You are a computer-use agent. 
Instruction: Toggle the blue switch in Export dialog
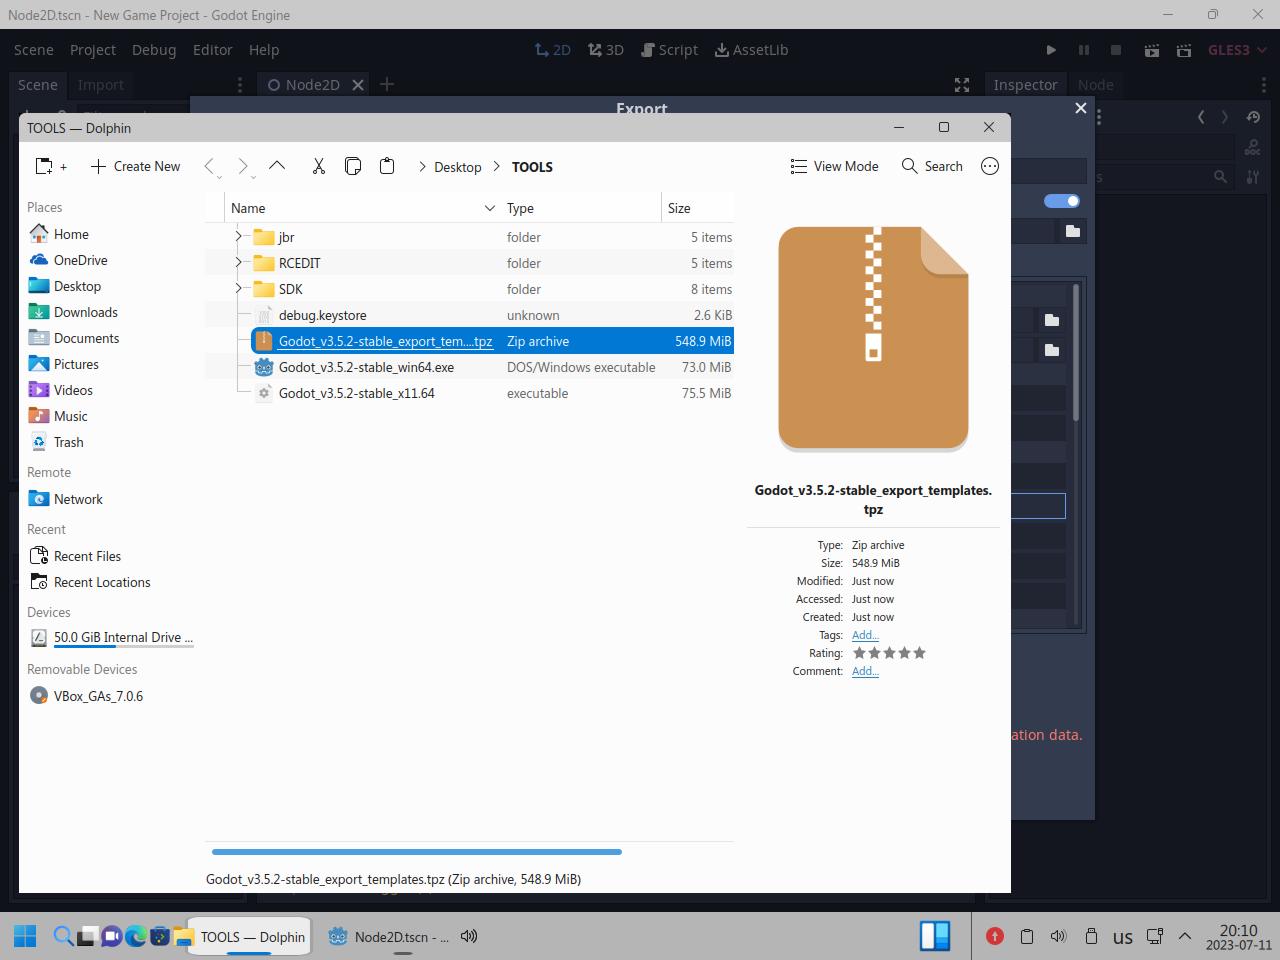1061,201
